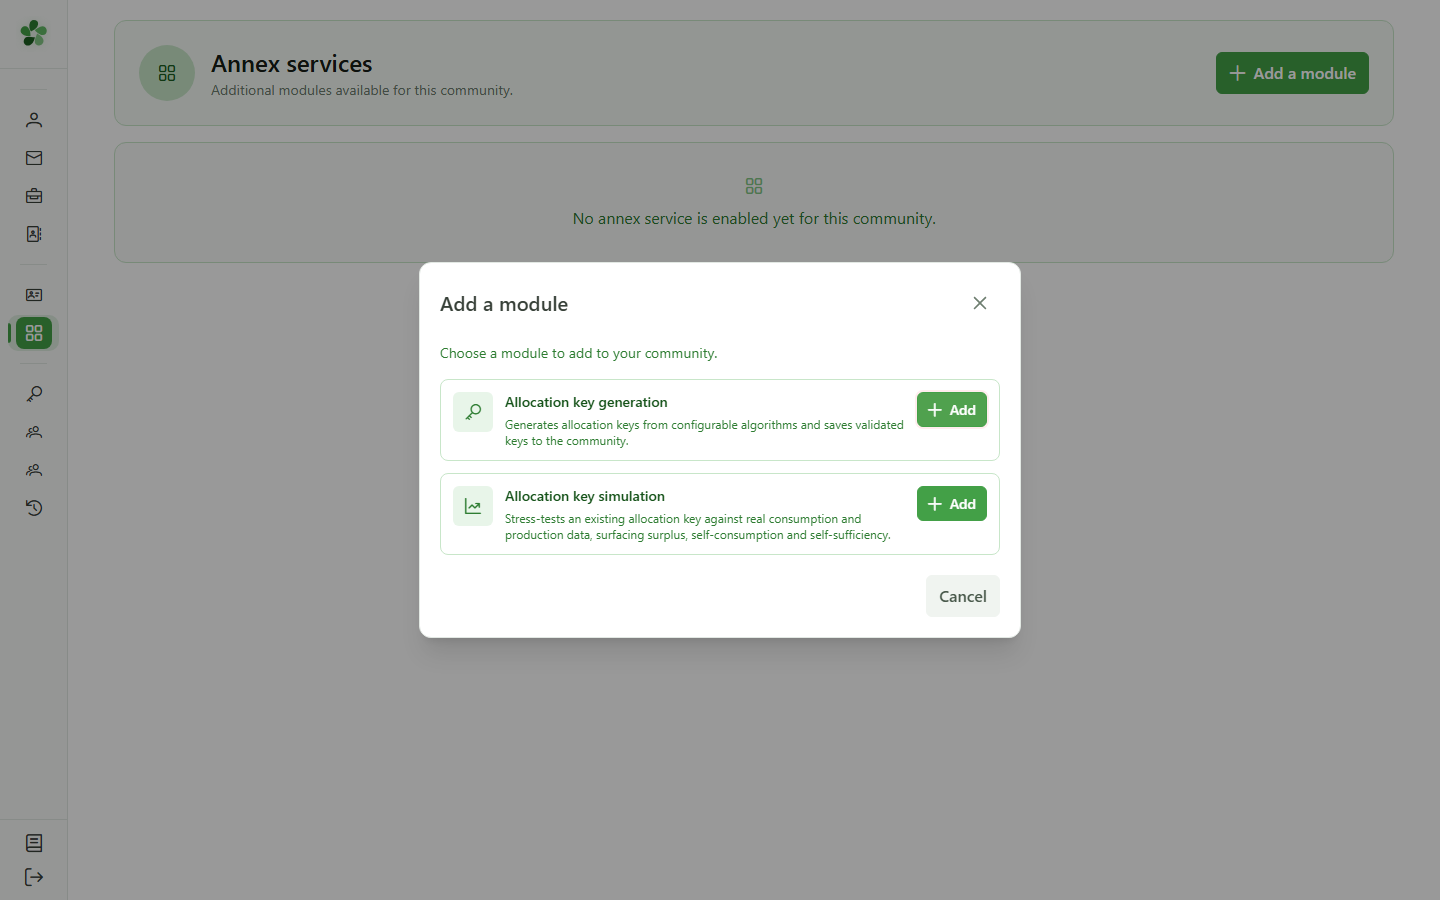1440x900 pixels.
Task: Click the key icon of Allocation key generation
Action: click(x=473, y=412)
